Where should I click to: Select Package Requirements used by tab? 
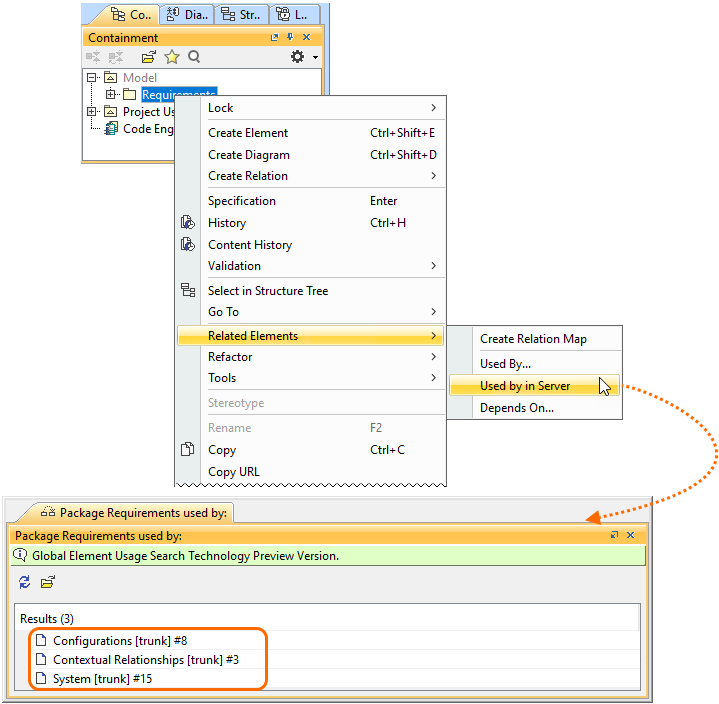(134, 513)
